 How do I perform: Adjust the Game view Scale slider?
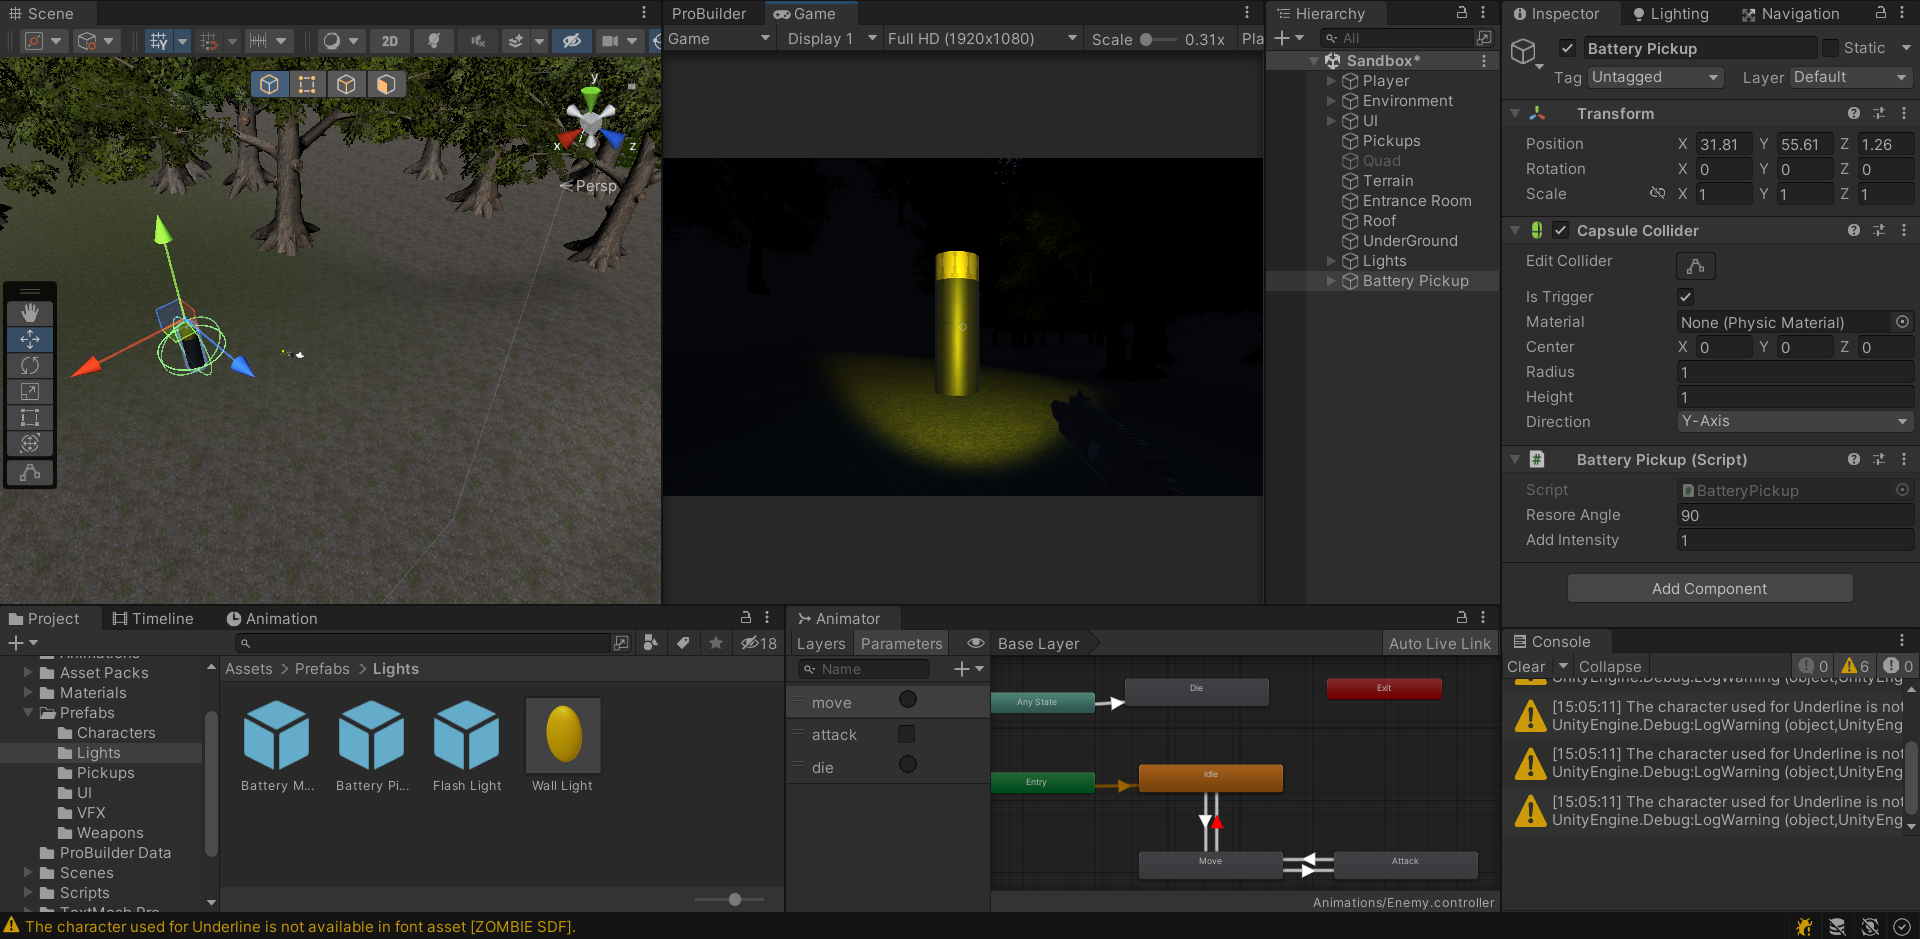pyautogui.click(x=1146, y=40)
